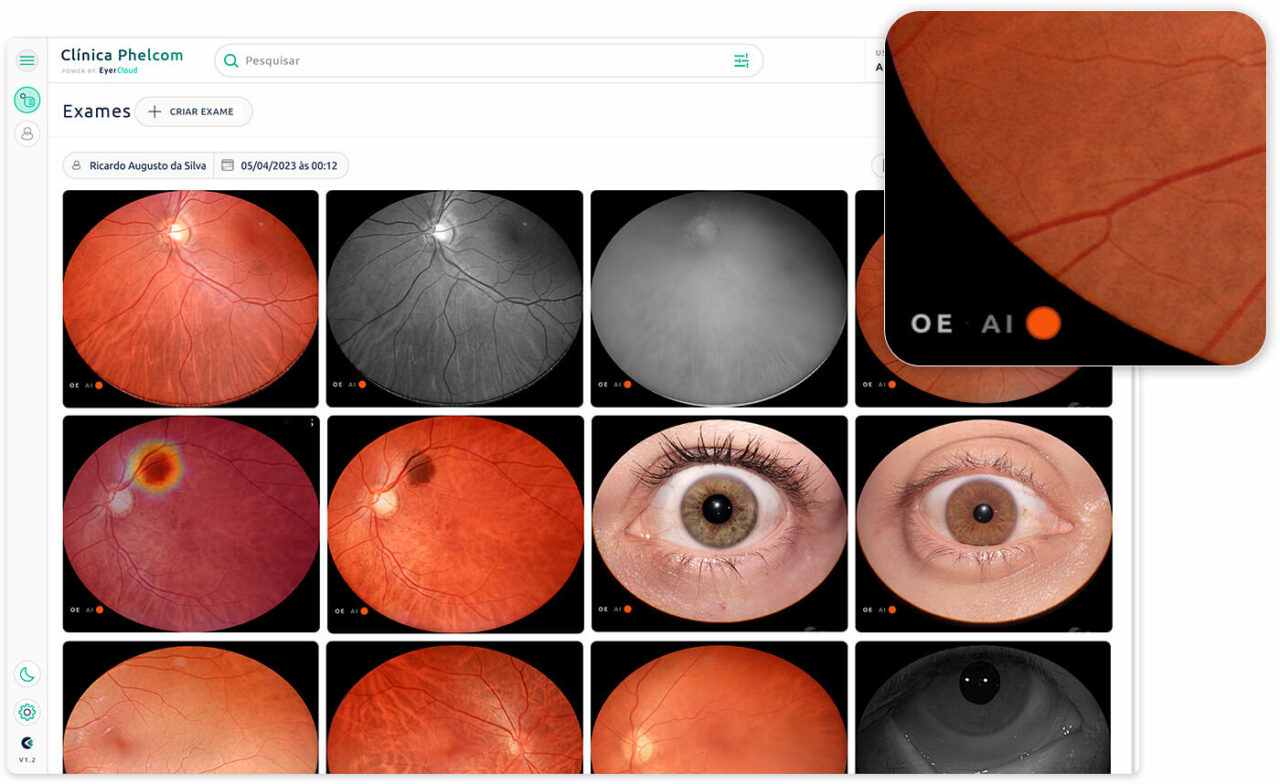Click the calendar icon in the date chip
Screen dimensions: 1280x784
tap(227, 166)
